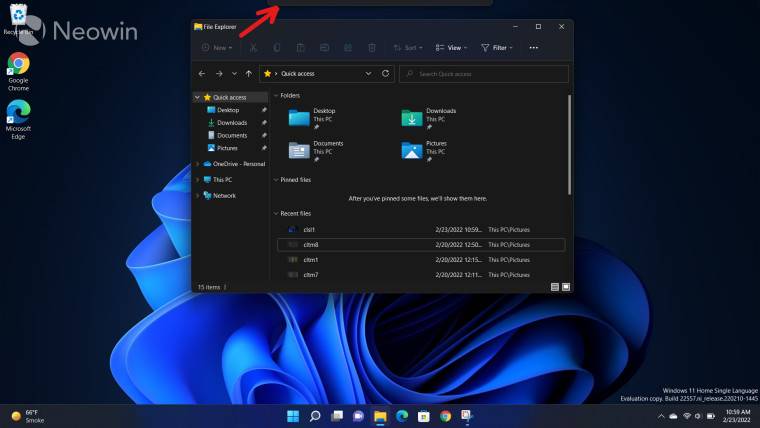This screenshot has width=760, height=428.
Task: Navigate back with the left arrow
Action: [202, 74]
